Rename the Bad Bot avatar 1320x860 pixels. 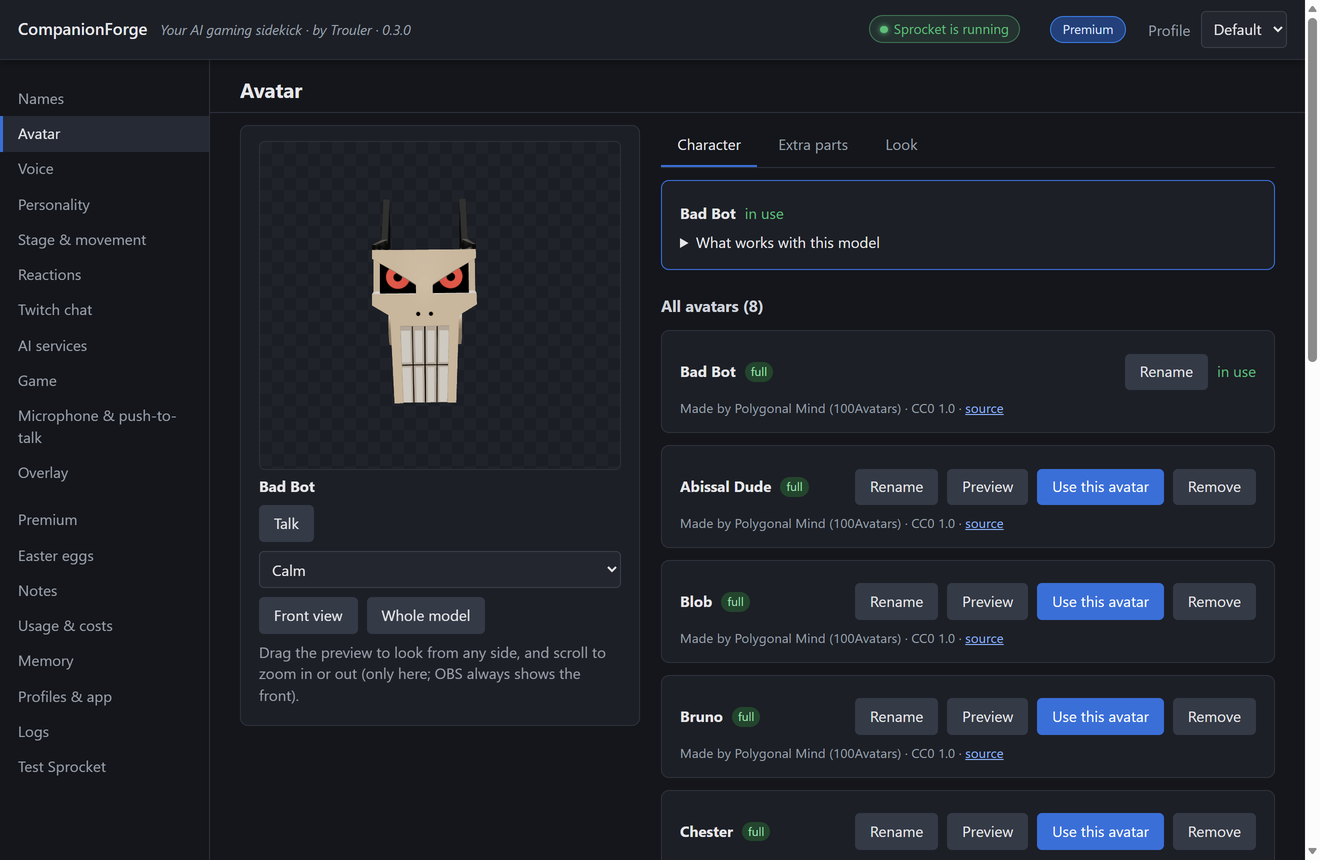(x=1166, y=372)
